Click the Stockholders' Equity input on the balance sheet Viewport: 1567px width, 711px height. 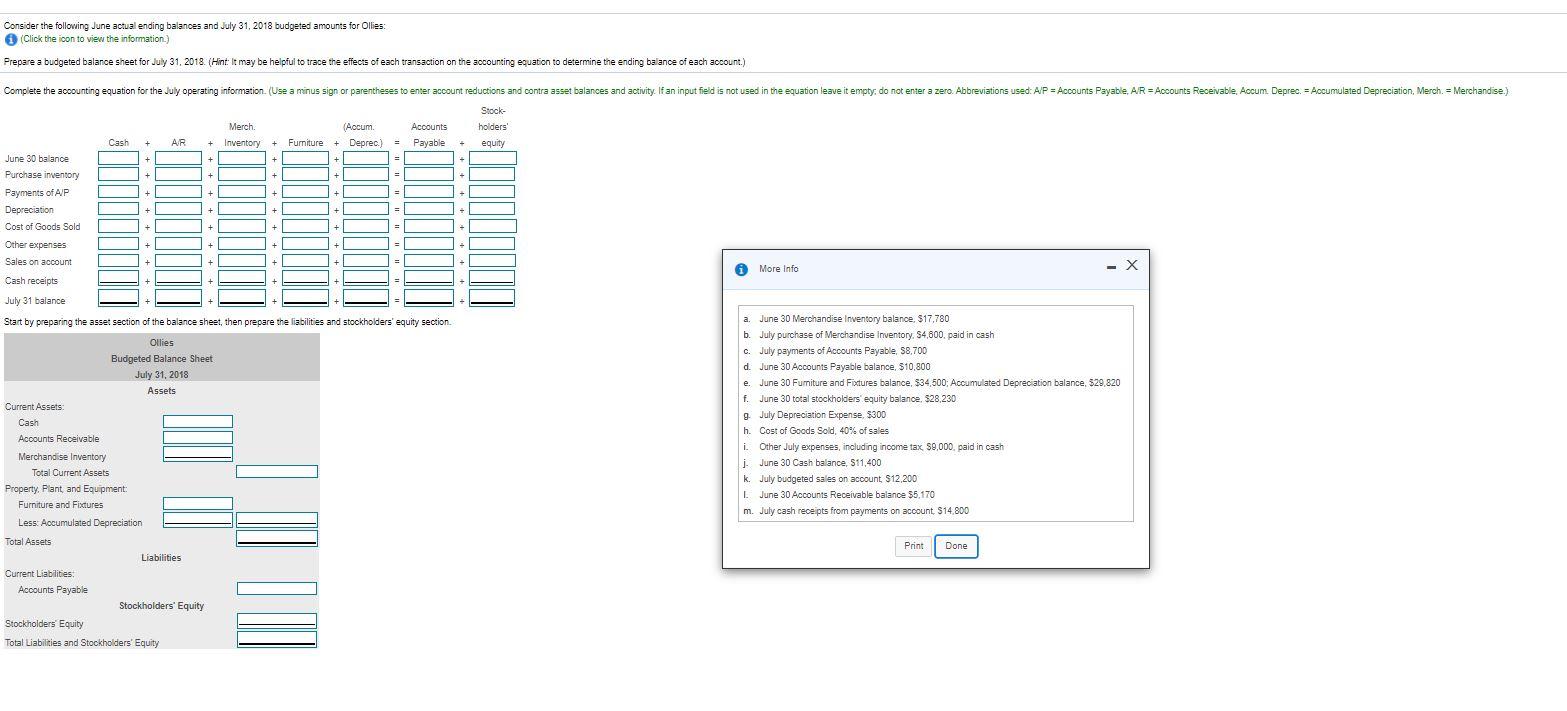point(277,622)
